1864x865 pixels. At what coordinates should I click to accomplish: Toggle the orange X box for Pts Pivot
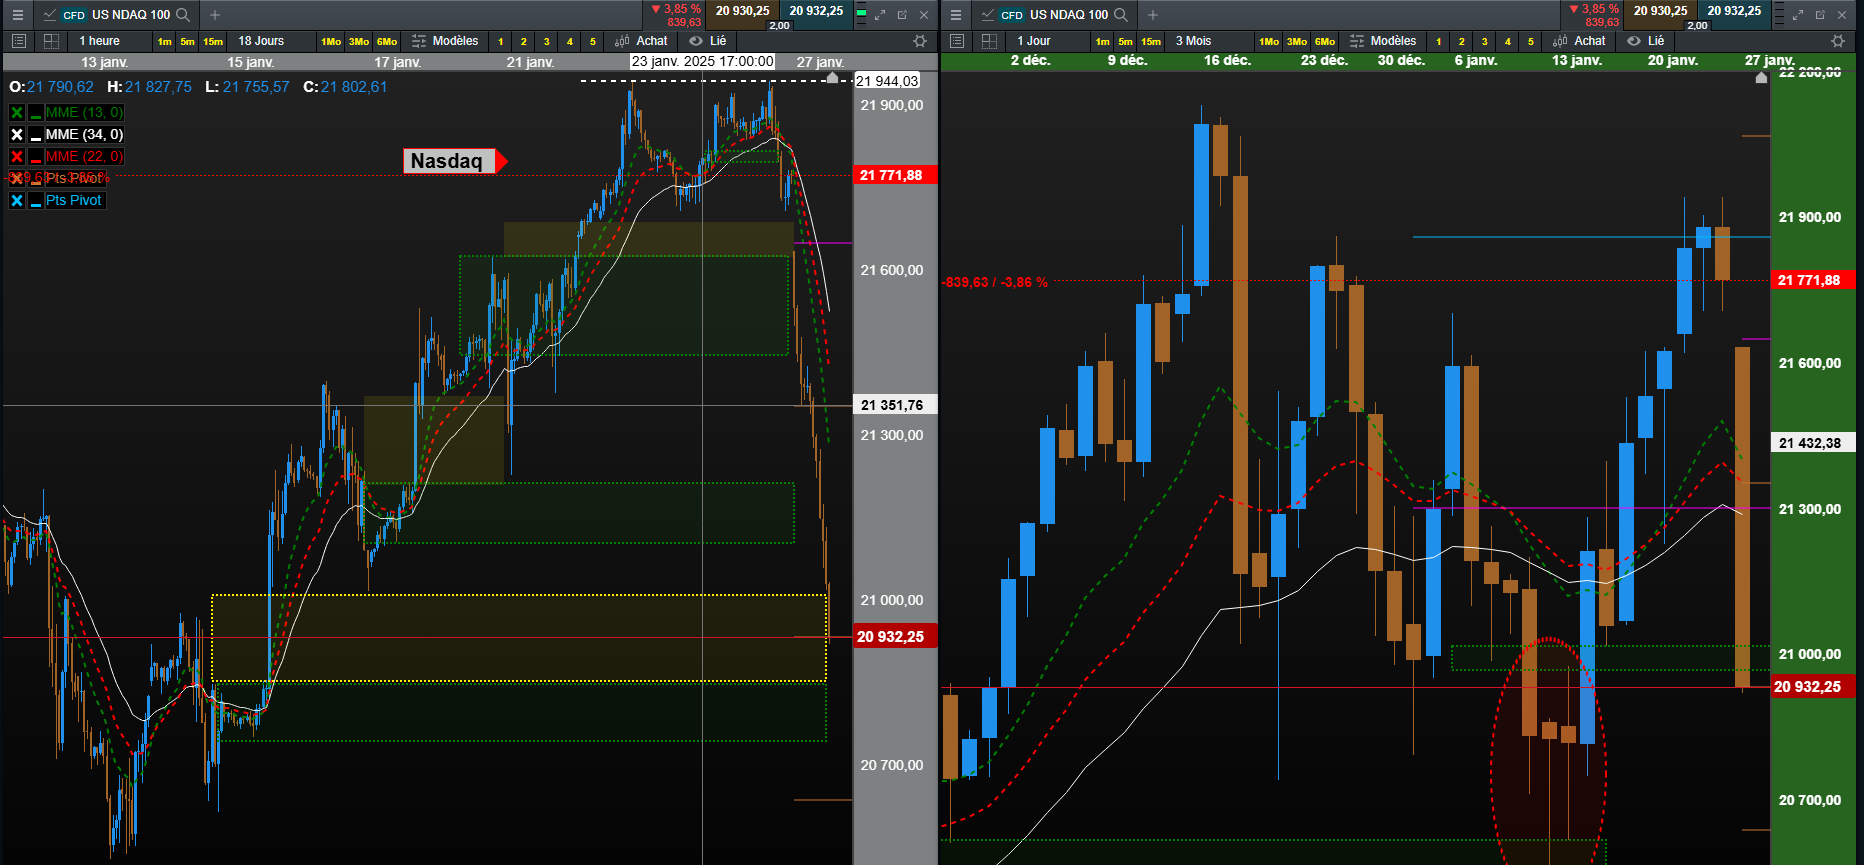[17, 178]
